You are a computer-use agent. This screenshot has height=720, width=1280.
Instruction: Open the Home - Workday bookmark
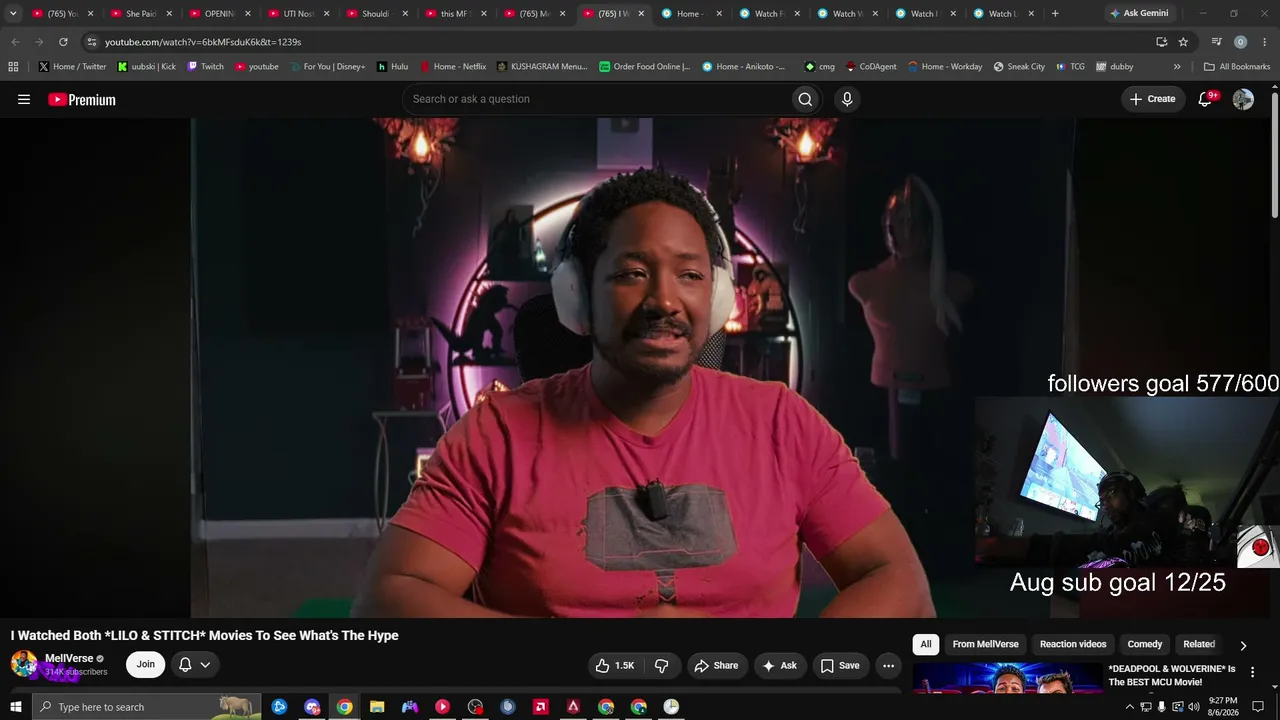(x=944, y=66)
